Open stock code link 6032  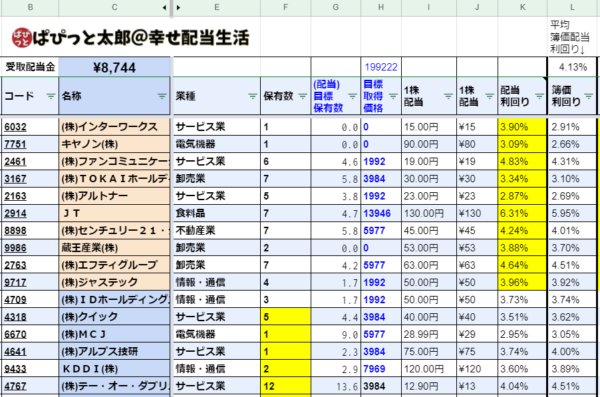pos(15,127)
